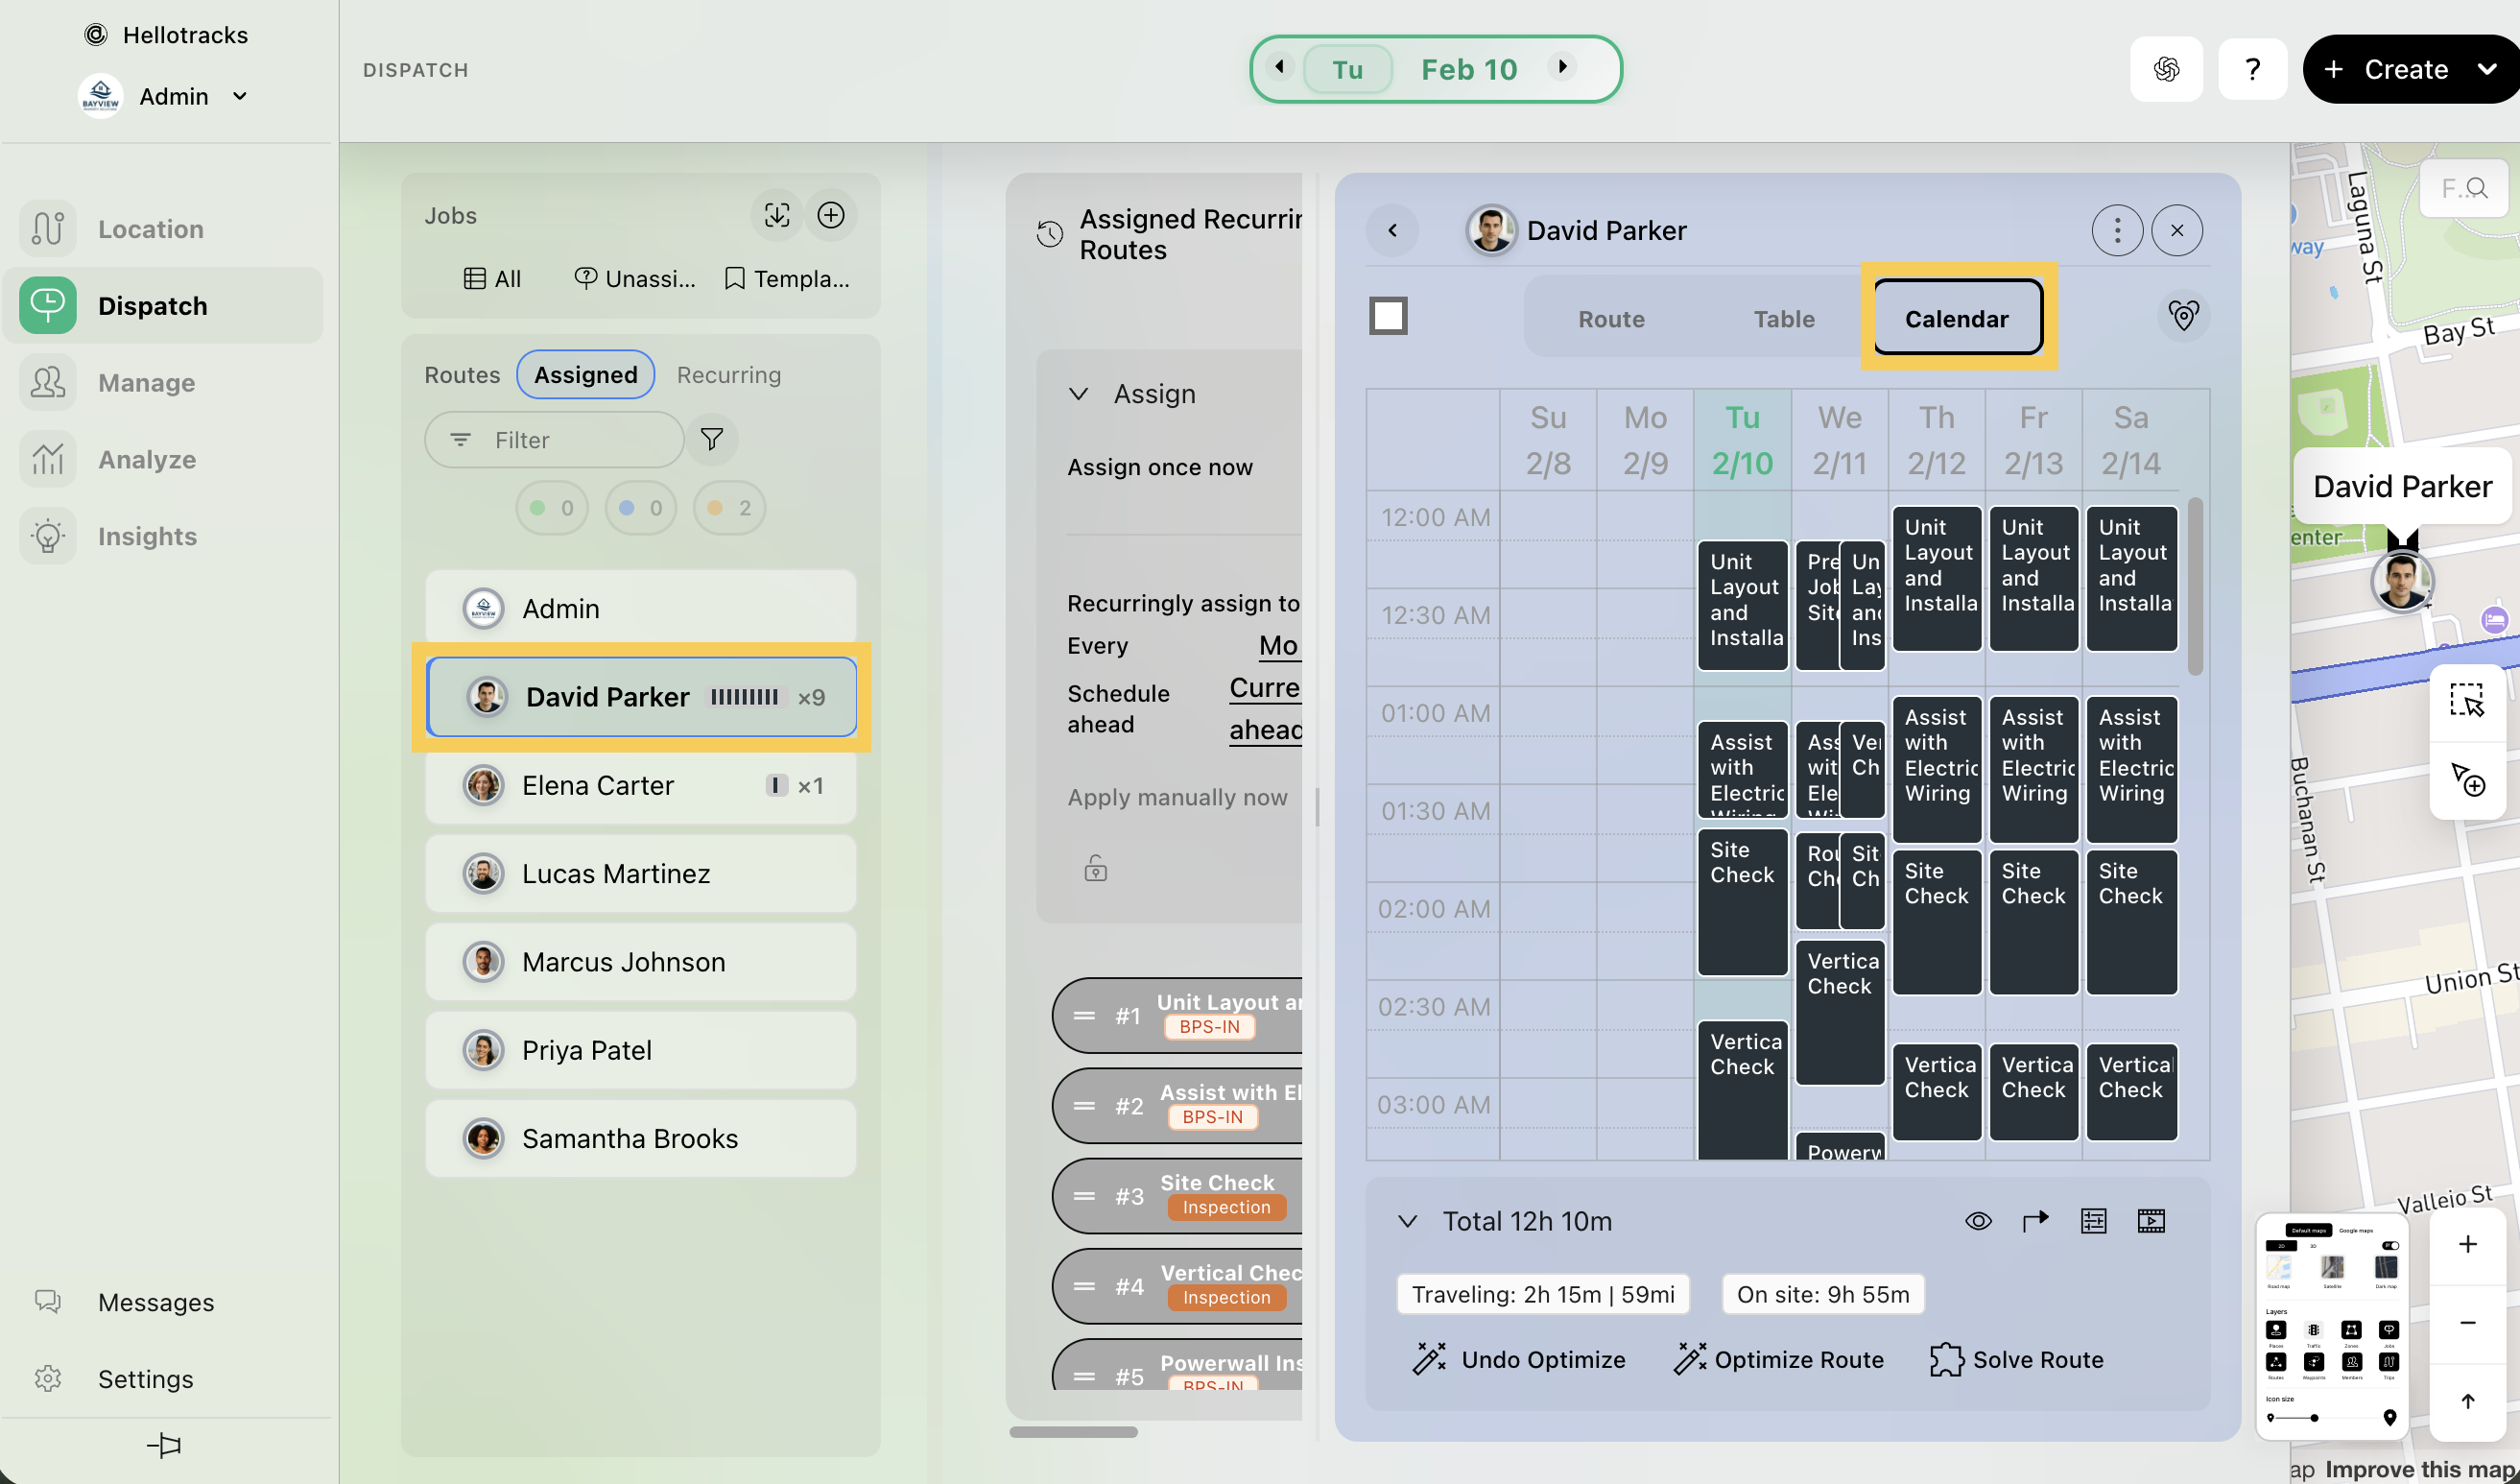Open the Create dropdown arrow

(x=2486, y=69)
